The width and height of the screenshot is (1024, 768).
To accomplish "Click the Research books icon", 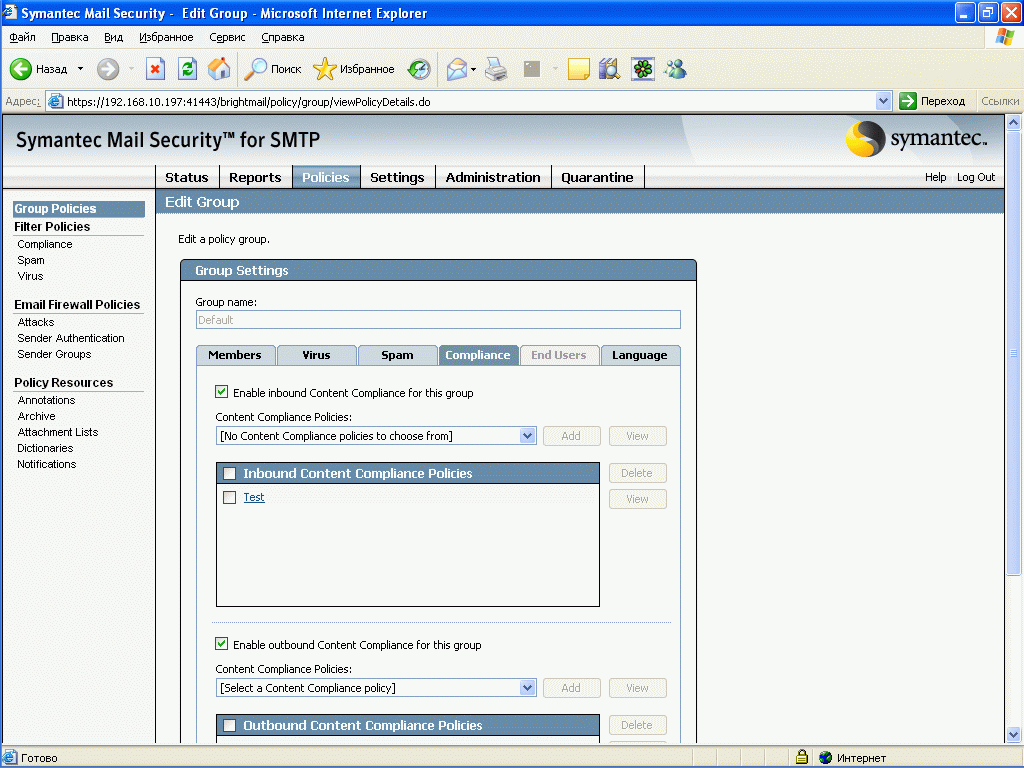I will [609, 69].
